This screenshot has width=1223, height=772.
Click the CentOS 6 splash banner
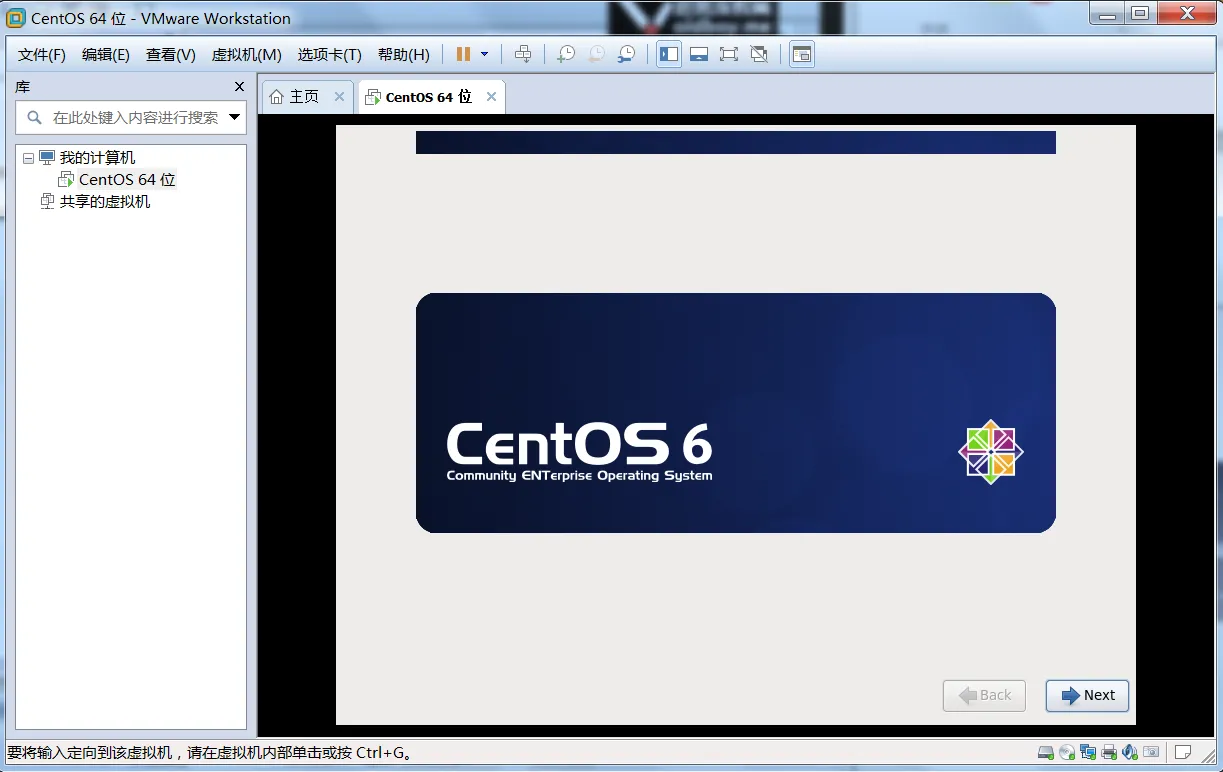736,413
